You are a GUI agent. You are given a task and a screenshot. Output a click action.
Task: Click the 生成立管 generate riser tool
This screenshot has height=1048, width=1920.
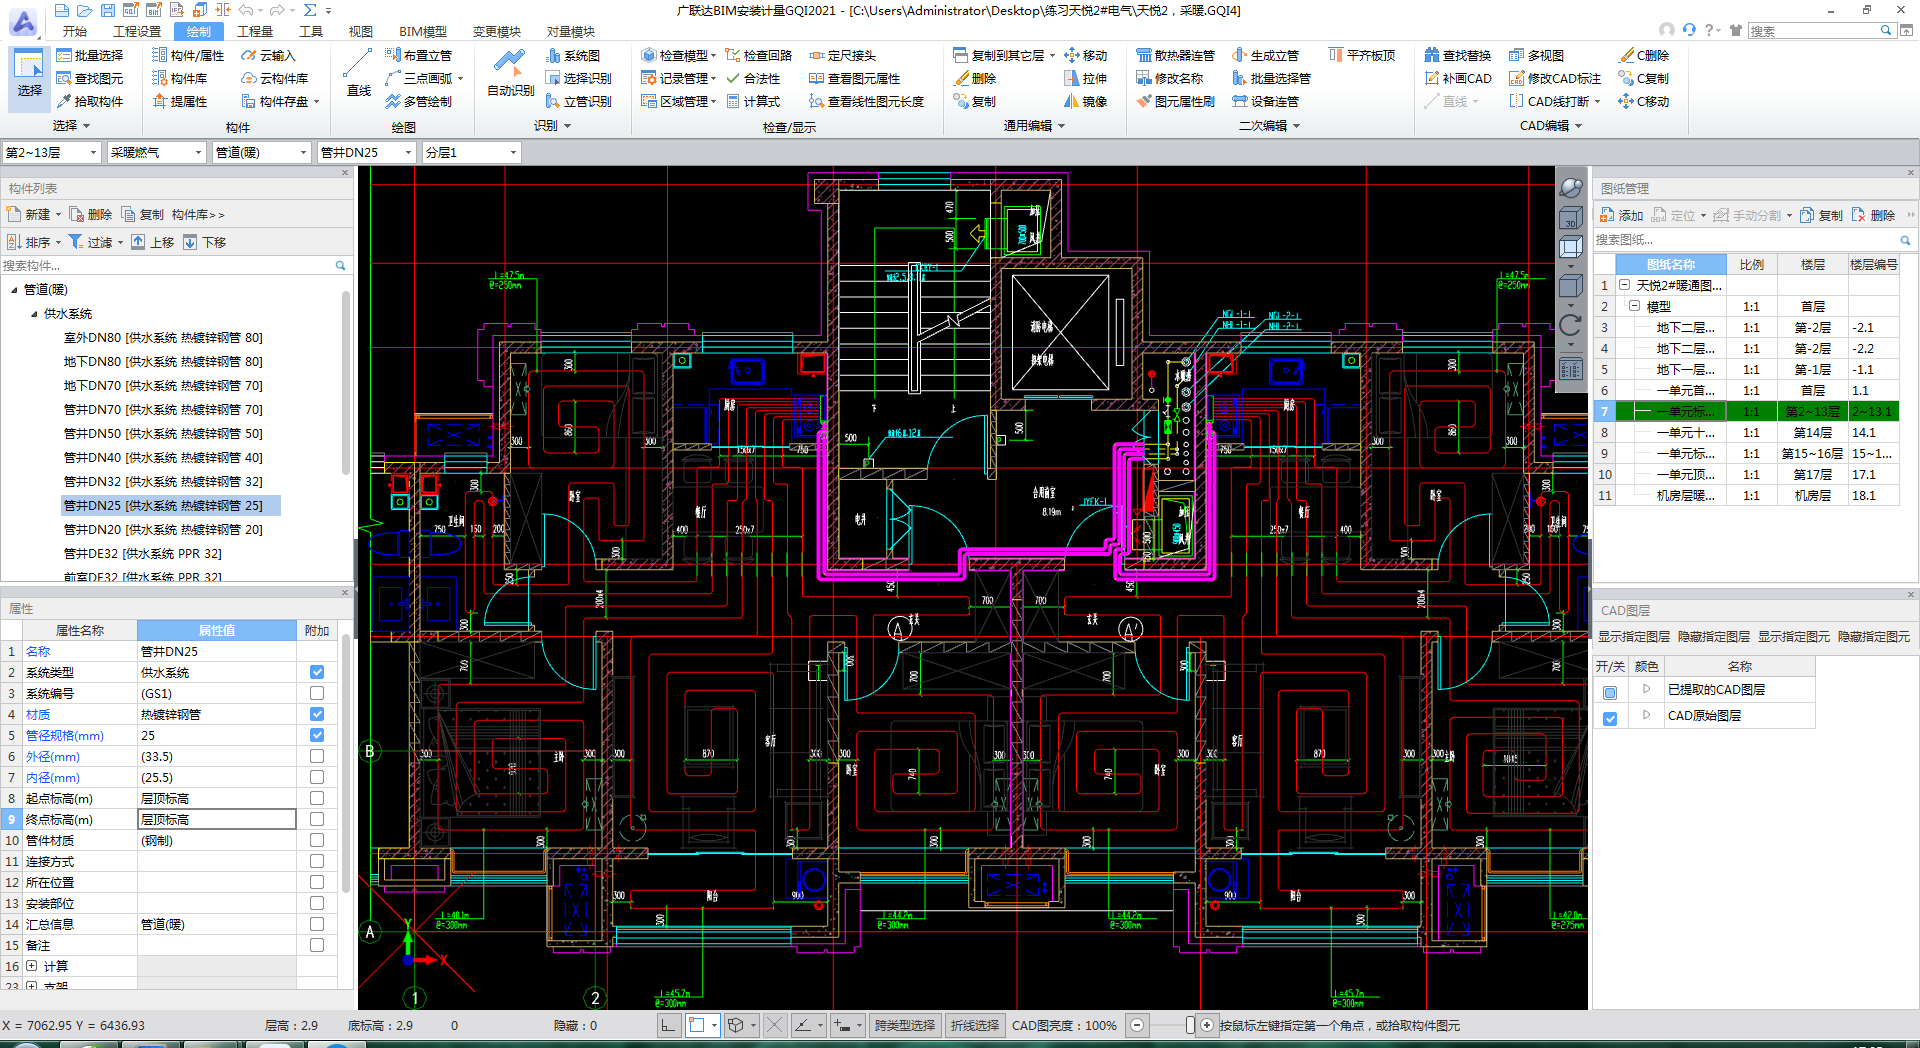pos(1266,56)
